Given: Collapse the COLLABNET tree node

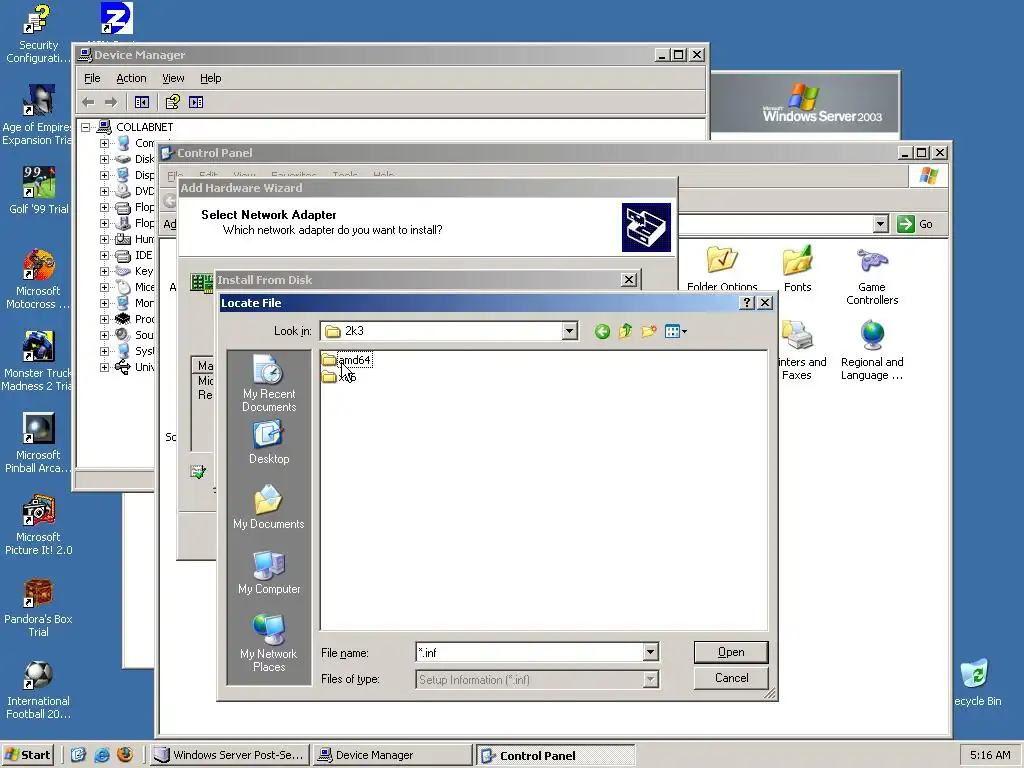Looking at the screenshot, I should [86, 127].
